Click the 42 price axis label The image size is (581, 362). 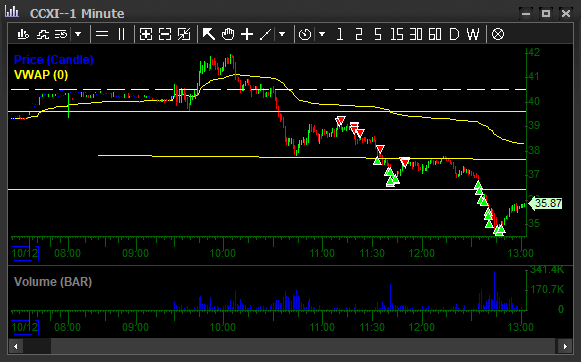(534, 52)
